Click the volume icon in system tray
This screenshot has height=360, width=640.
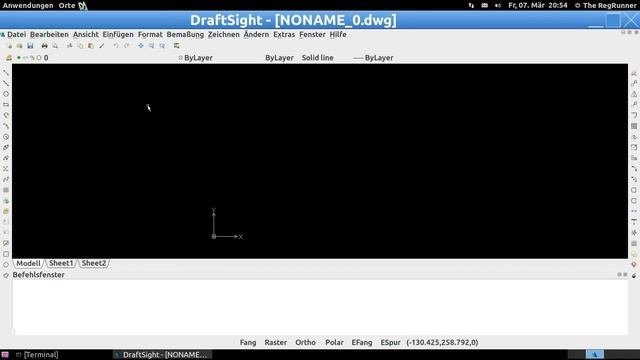498,5
